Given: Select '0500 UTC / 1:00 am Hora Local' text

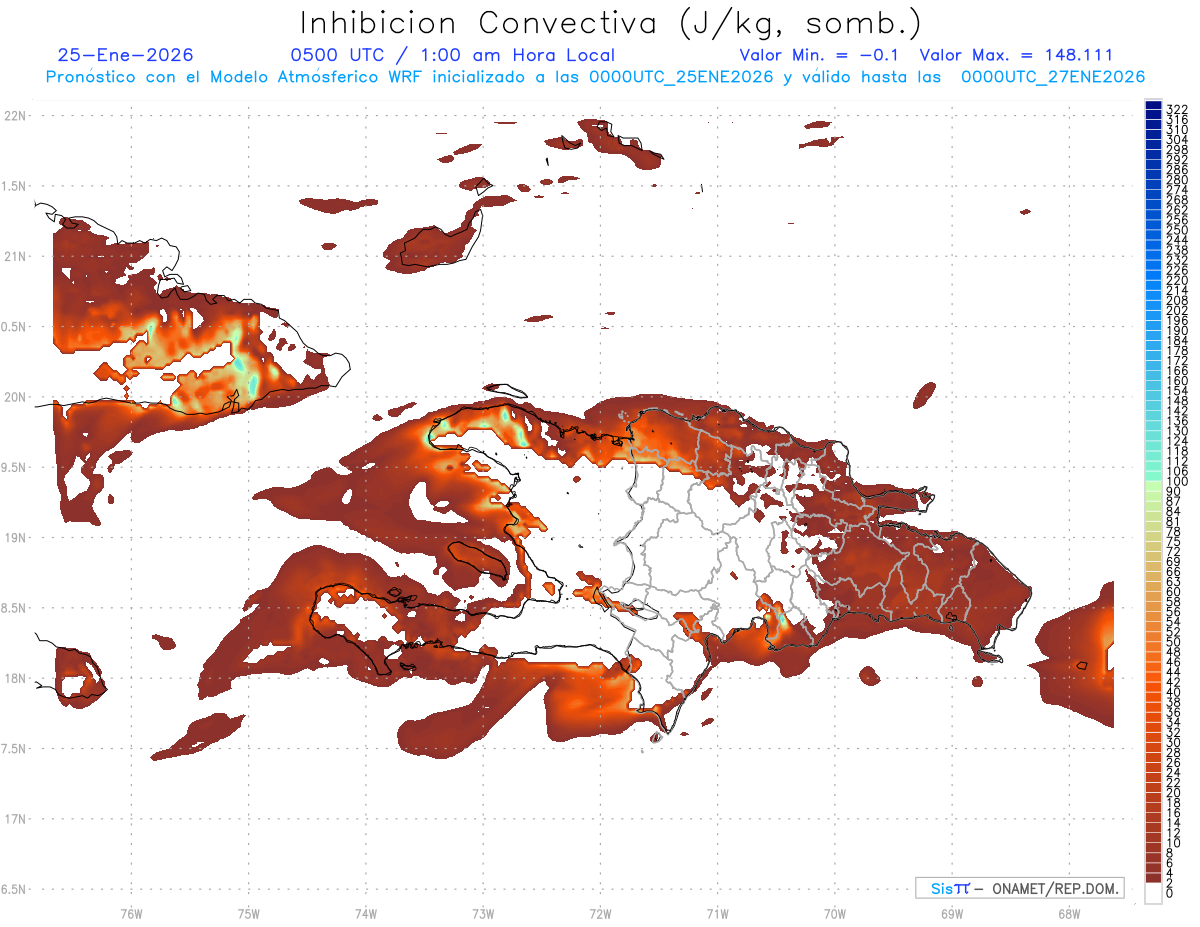Looking at the screenshot, I should 452,55.
